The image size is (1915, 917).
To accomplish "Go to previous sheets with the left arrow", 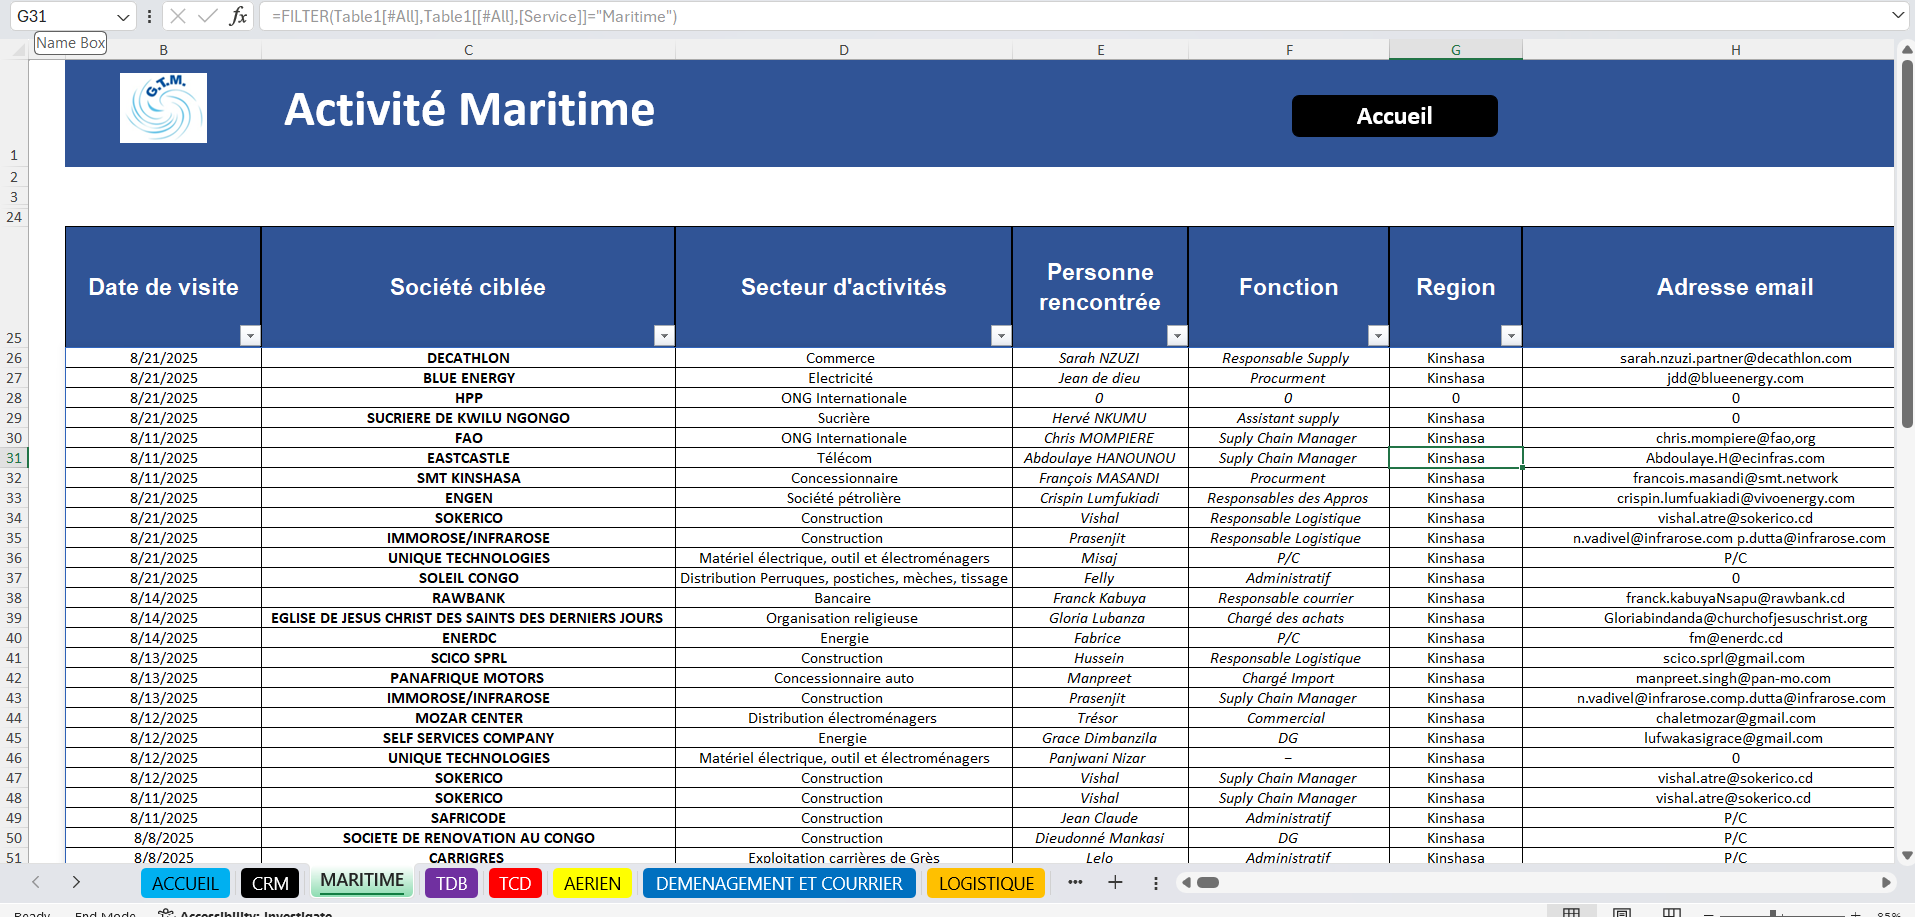I will 36,882.
